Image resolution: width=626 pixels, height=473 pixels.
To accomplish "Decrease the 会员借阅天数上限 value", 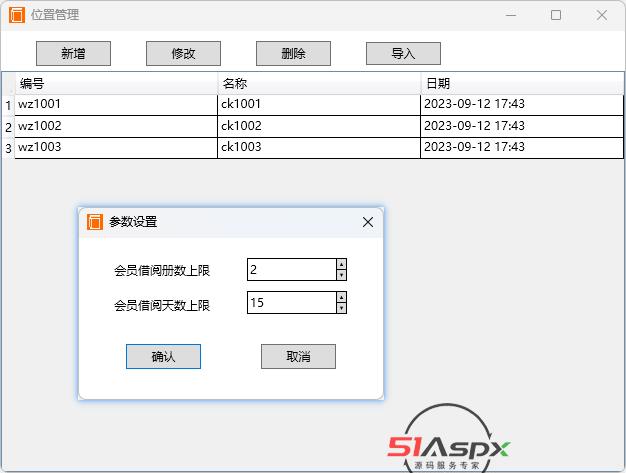I will pyautogui.click(x=341, y=308).
